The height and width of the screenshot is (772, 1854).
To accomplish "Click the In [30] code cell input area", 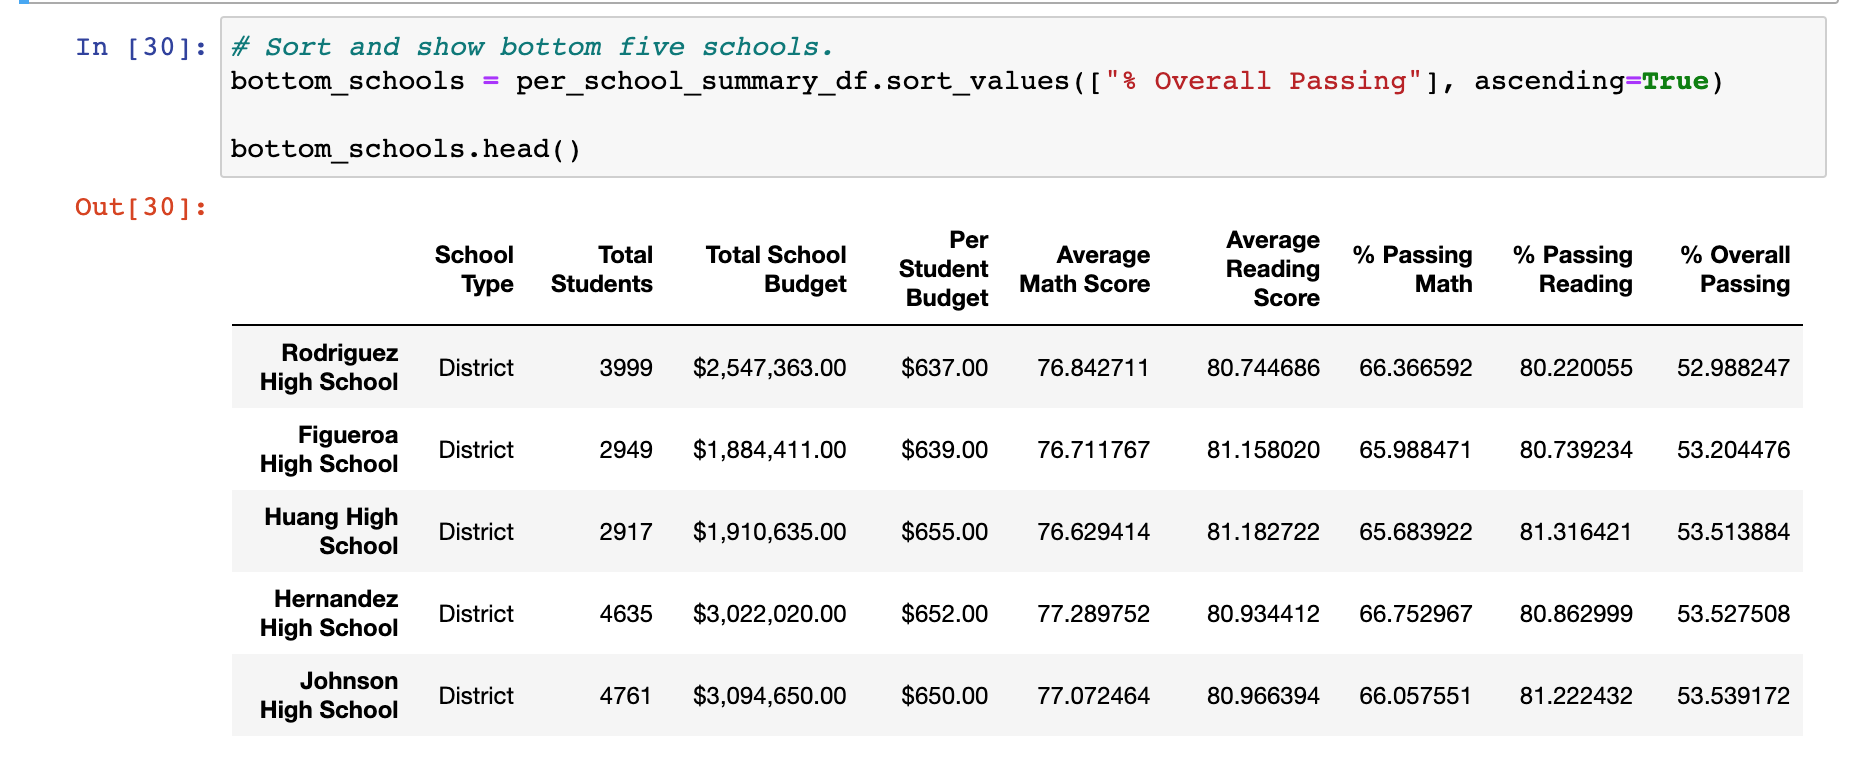I will click(x=1023, y=97).
